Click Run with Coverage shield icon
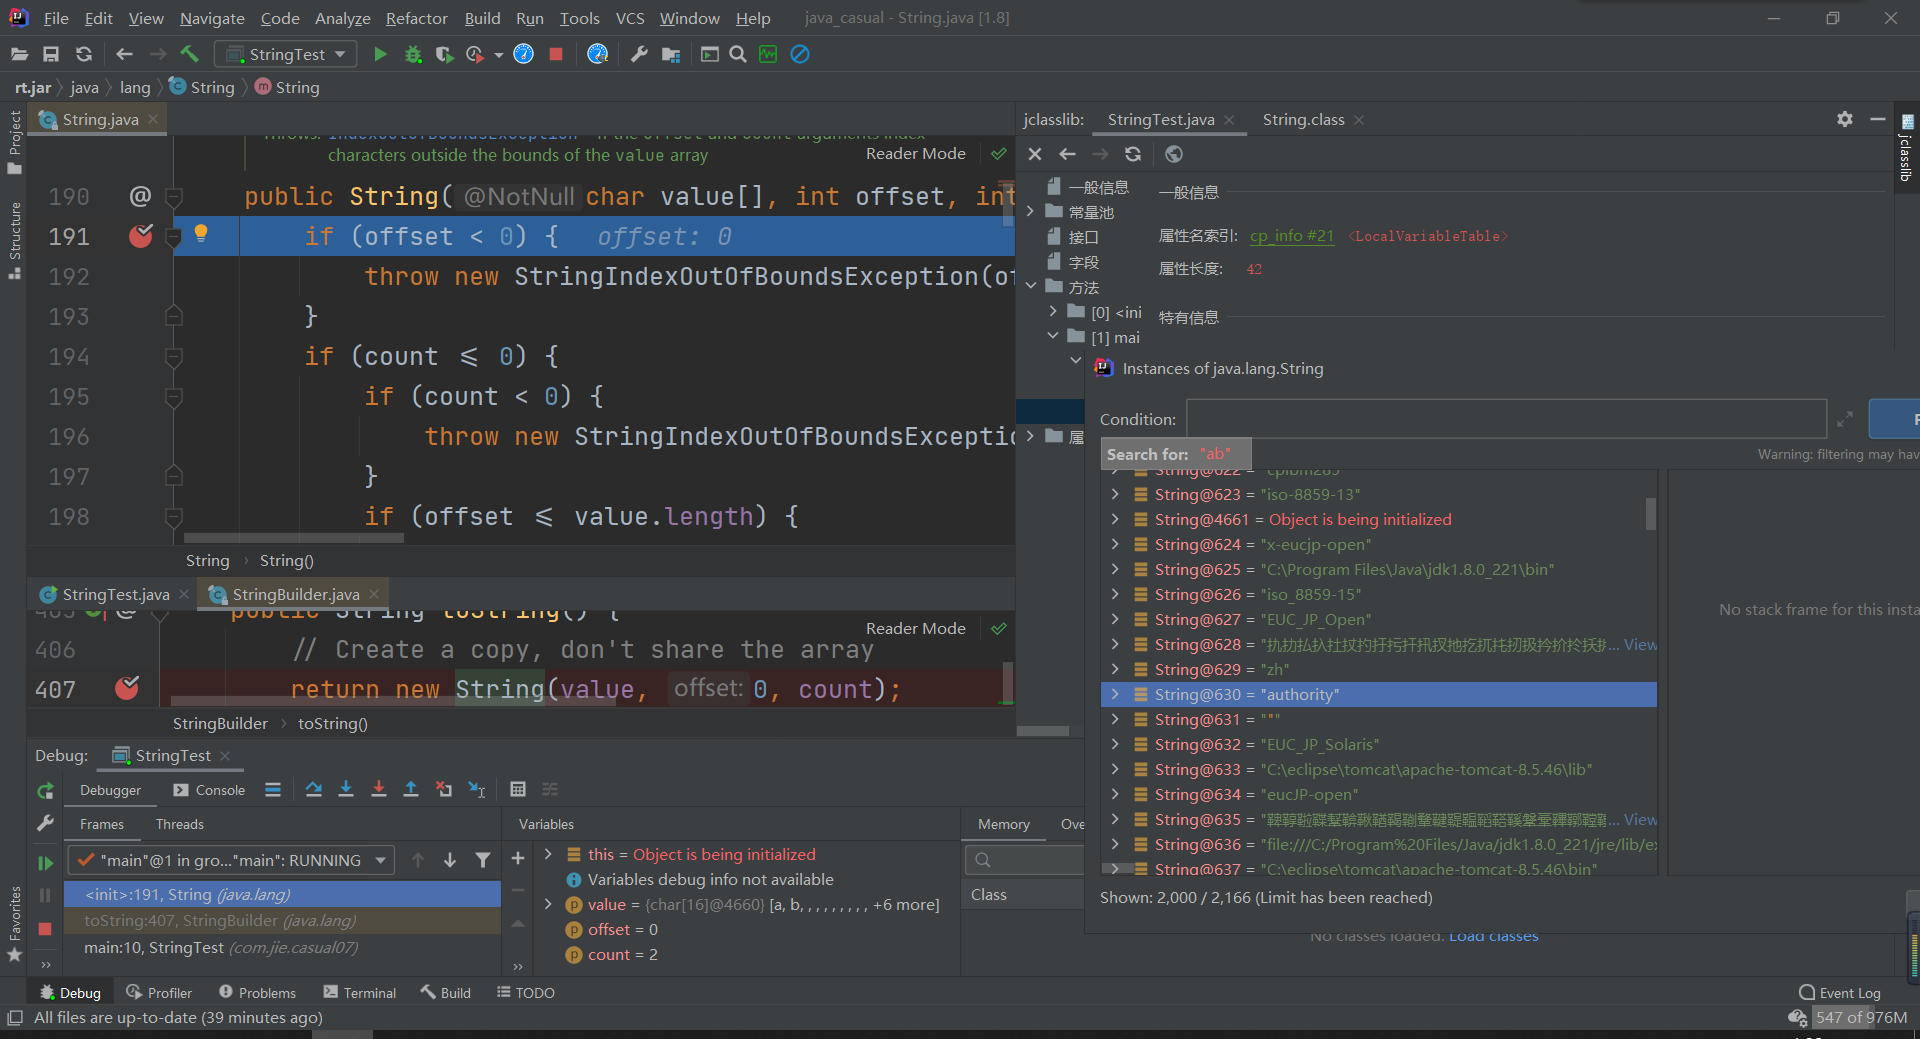Viewport: 1920px width, 1039px height. pyautogui.click(x=445, y=54)
